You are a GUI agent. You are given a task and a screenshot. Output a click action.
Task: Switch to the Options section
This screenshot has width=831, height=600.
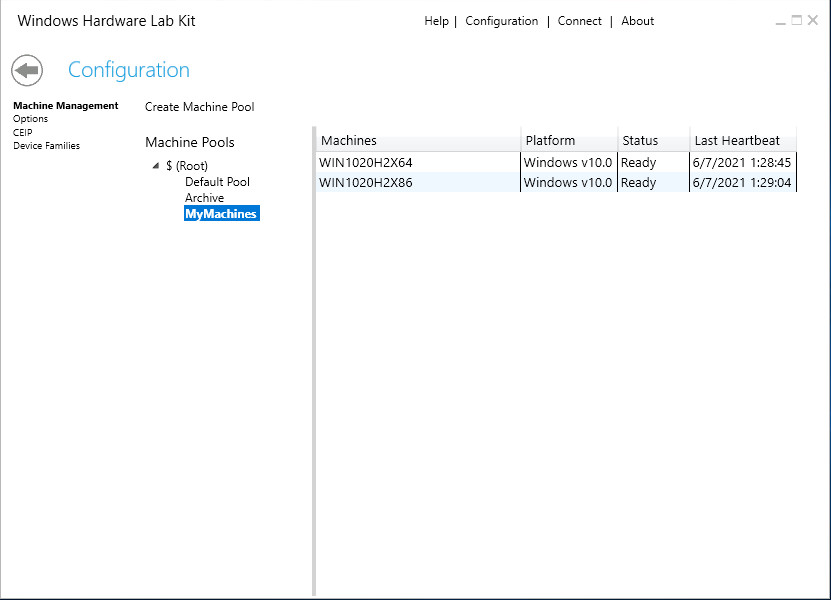click(31, 119)
